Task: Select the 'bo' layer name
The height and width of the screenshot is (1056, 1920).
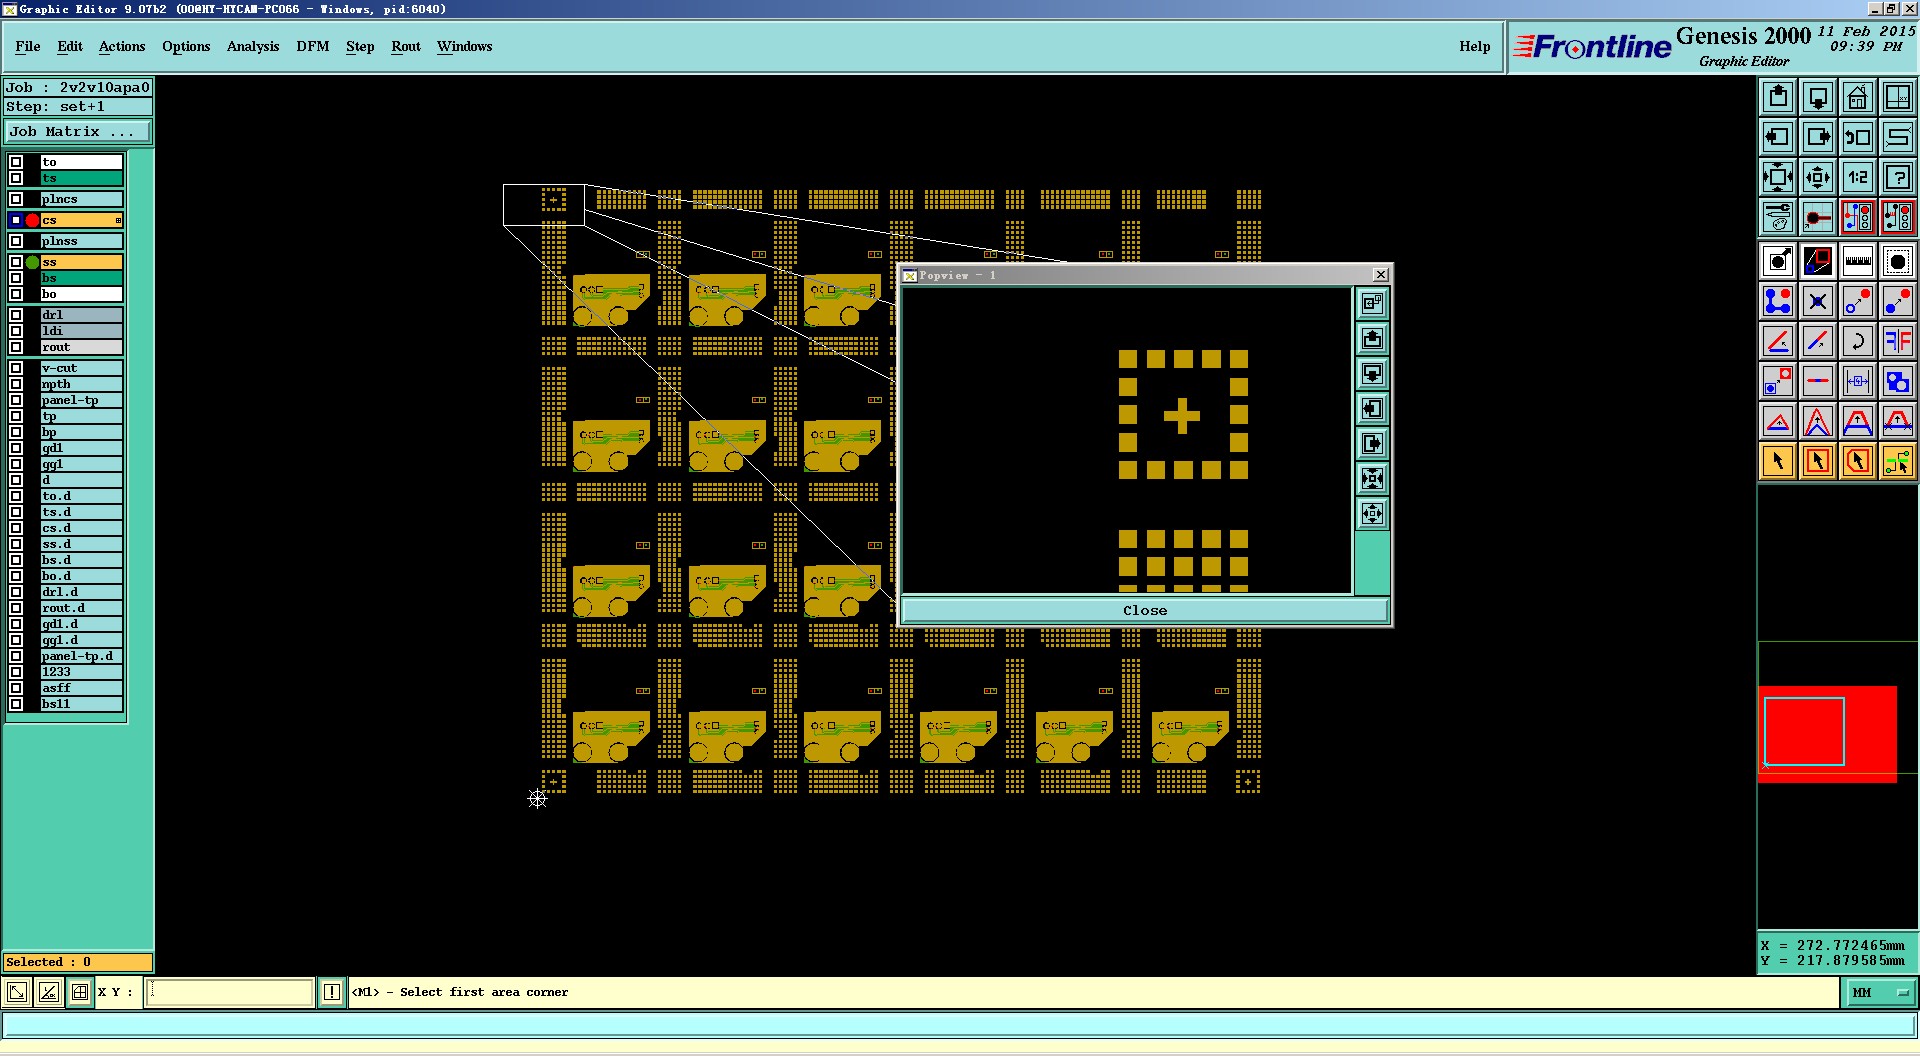Action: [x=81, y=294]
